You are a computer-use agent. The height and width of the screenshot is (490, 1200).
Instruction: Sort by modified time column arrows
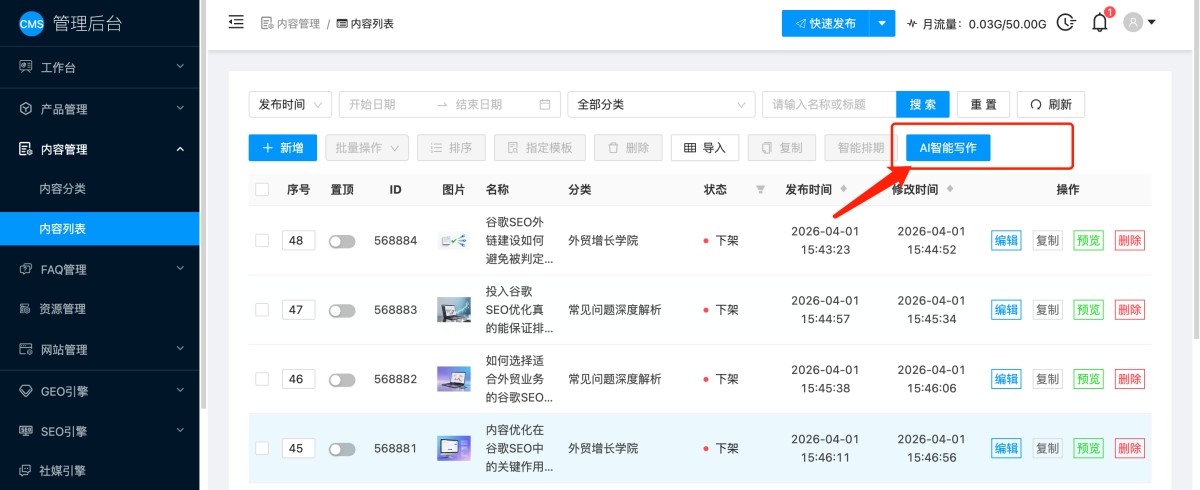click(950, 189)
